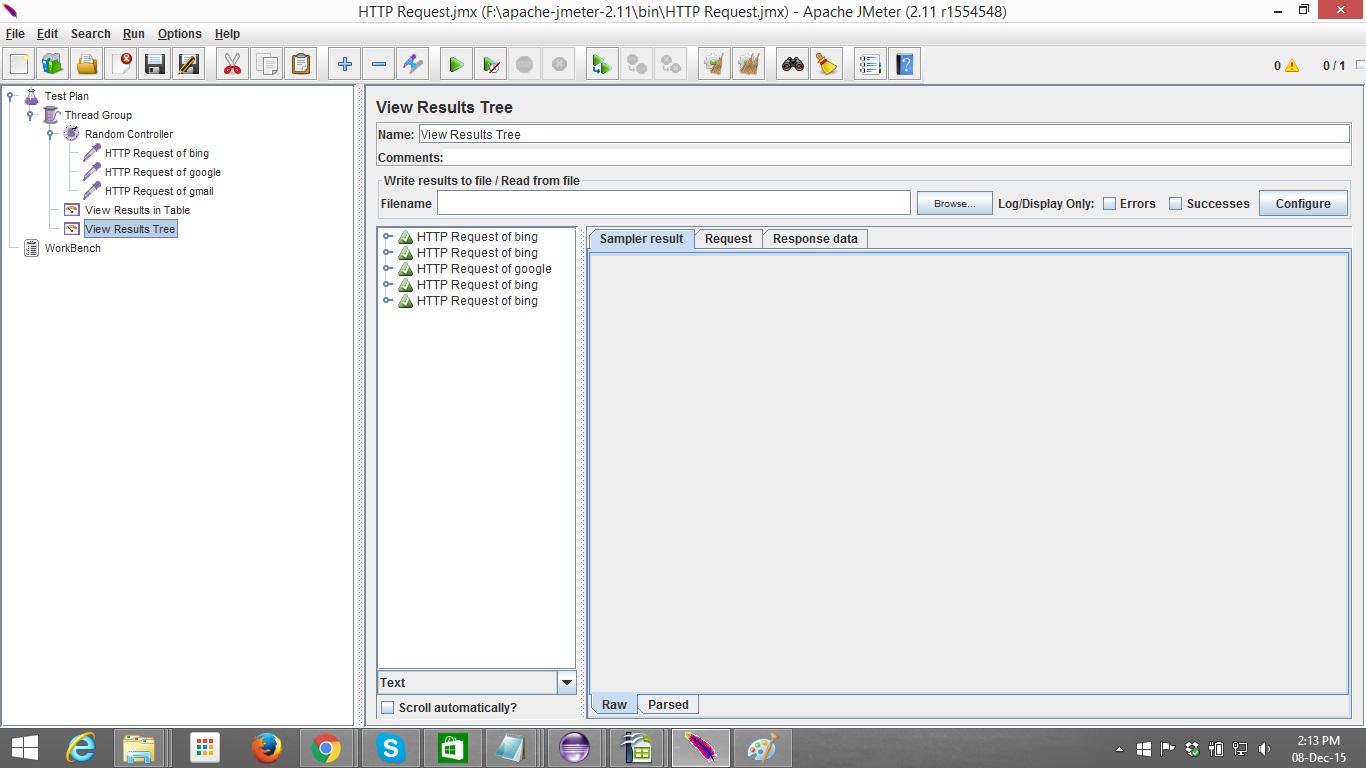Select the Sampler result tab
This screenshot has height=768, width=1366.
tap(641, 239)
